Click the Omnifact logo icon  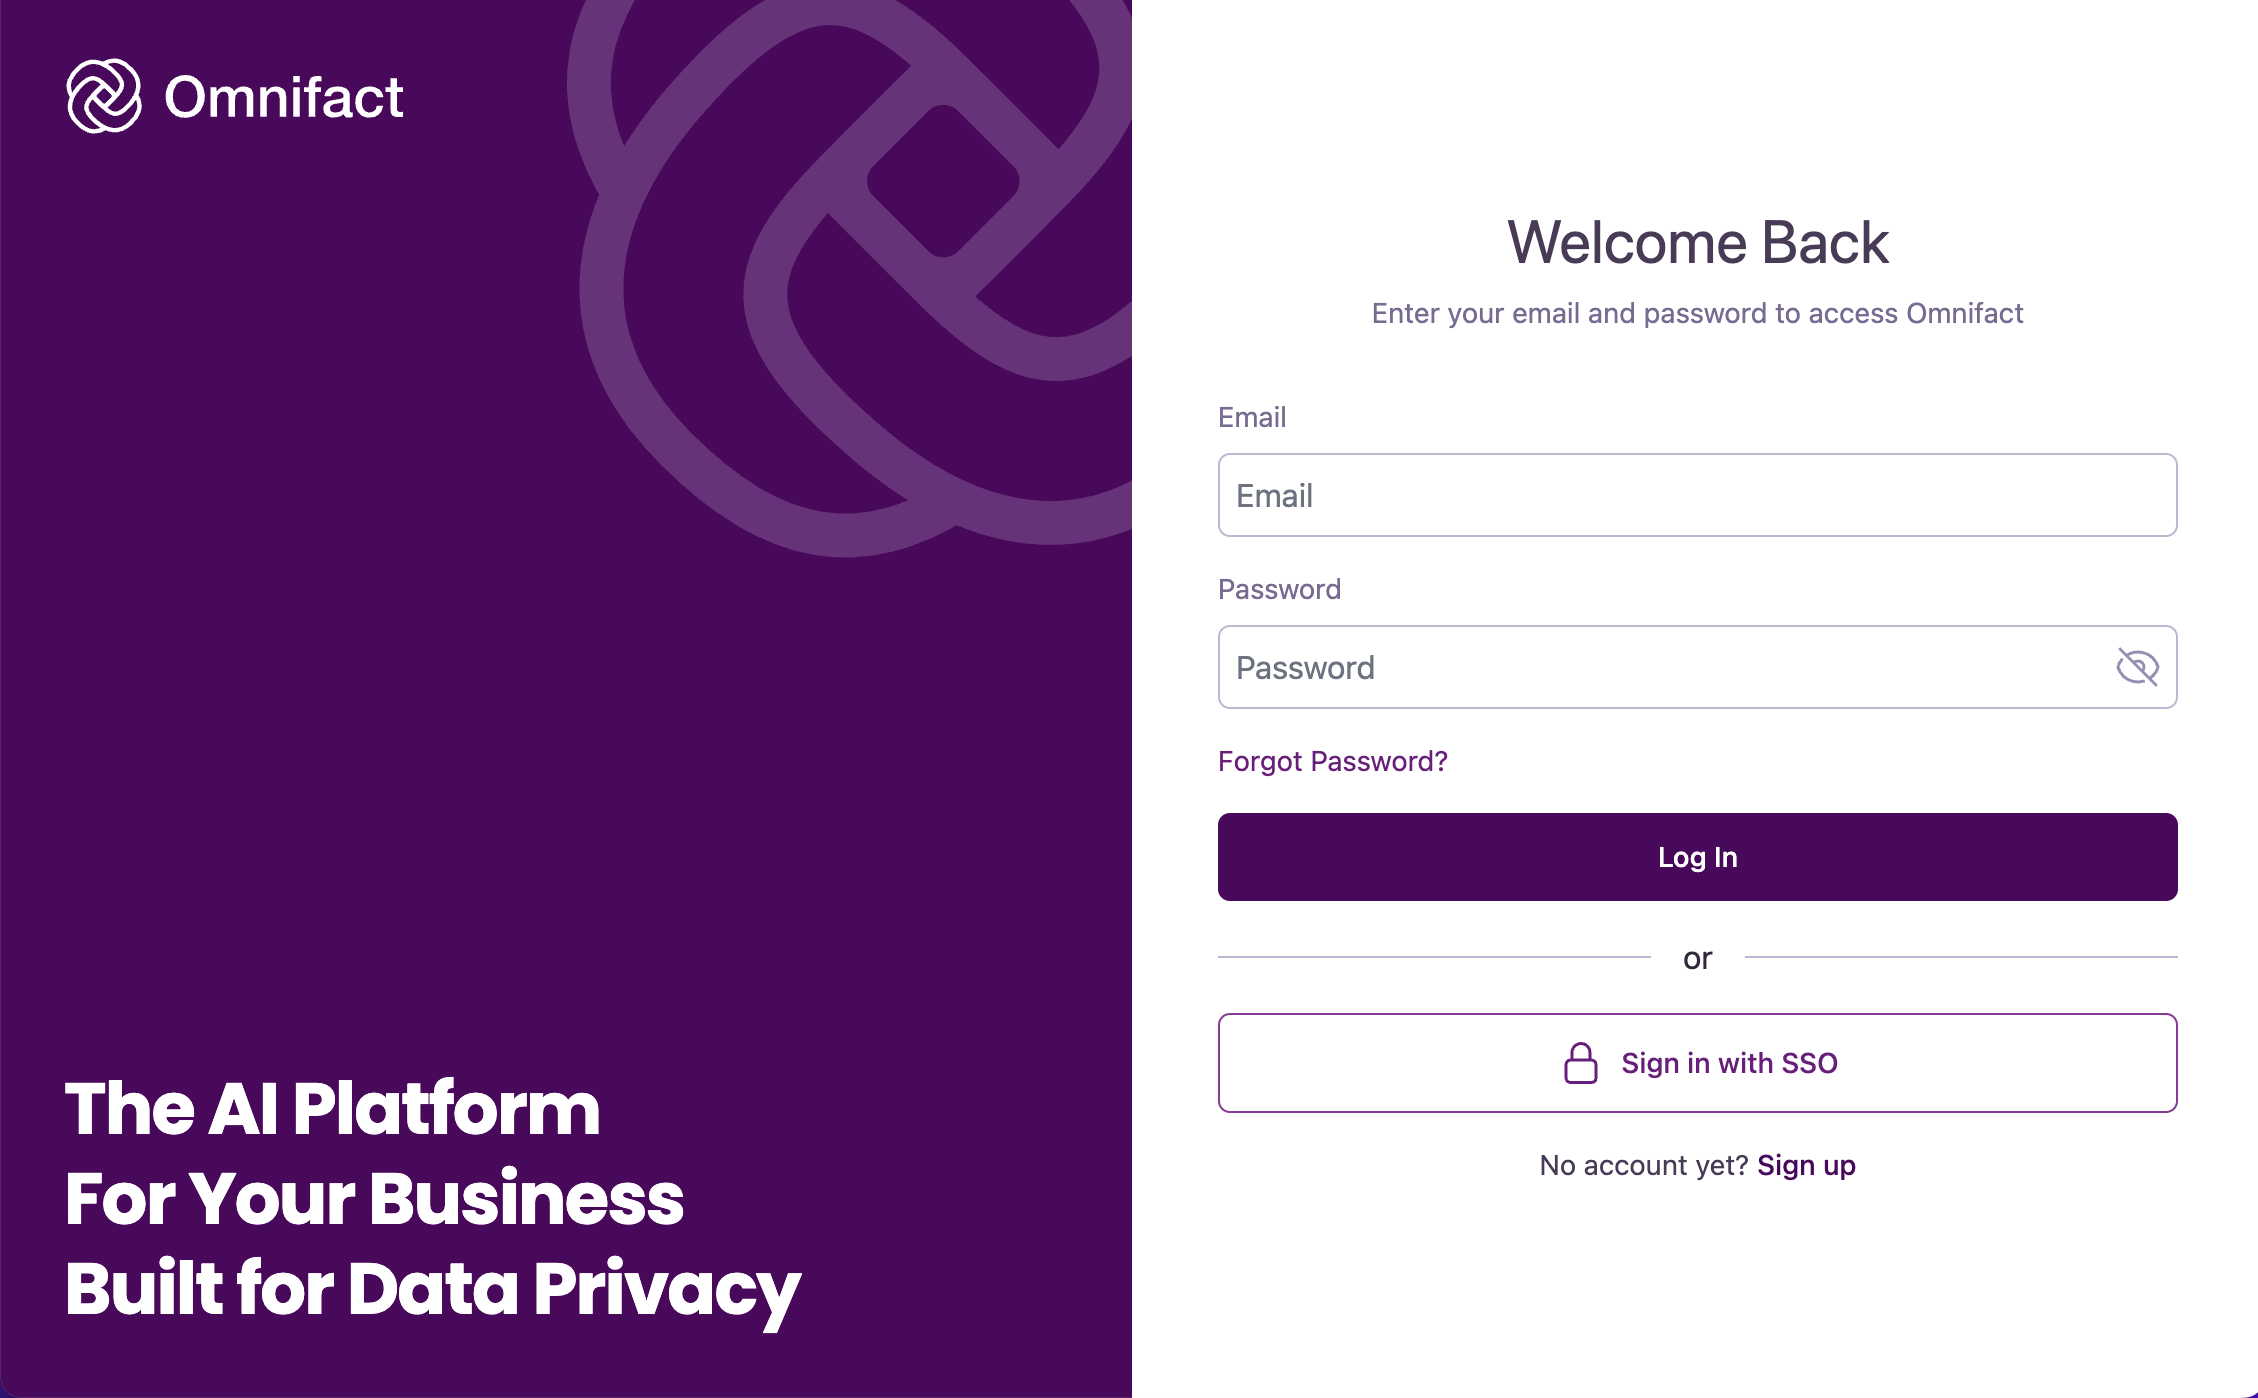click(104, 97)
